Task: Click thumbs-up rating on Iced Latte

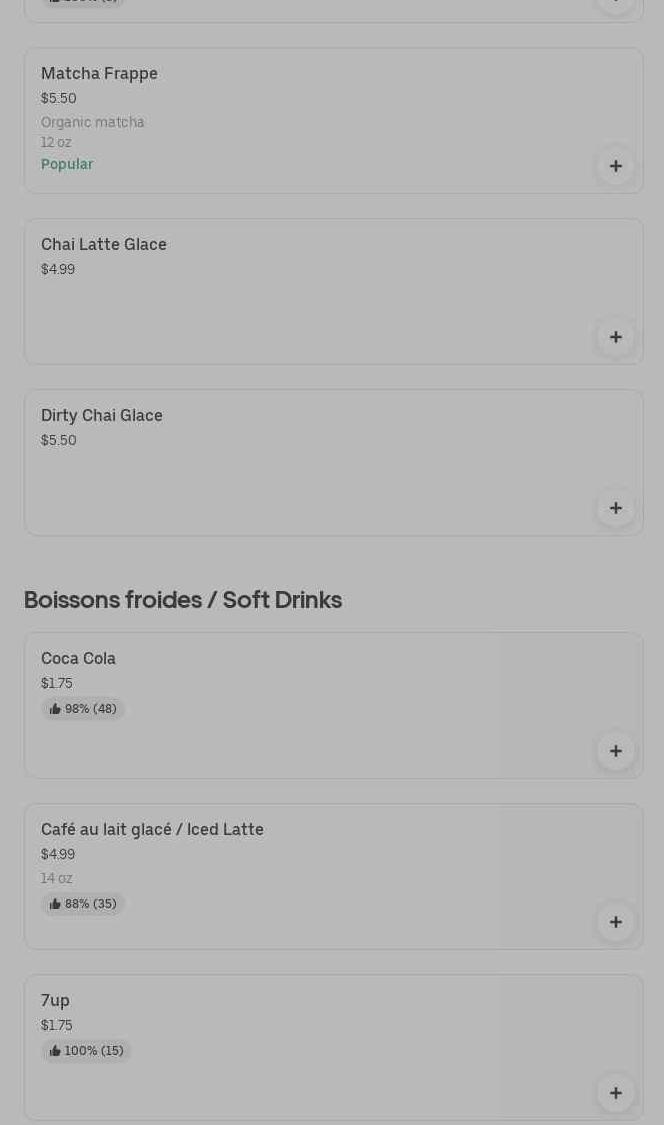Action: (x=83, y=904)
